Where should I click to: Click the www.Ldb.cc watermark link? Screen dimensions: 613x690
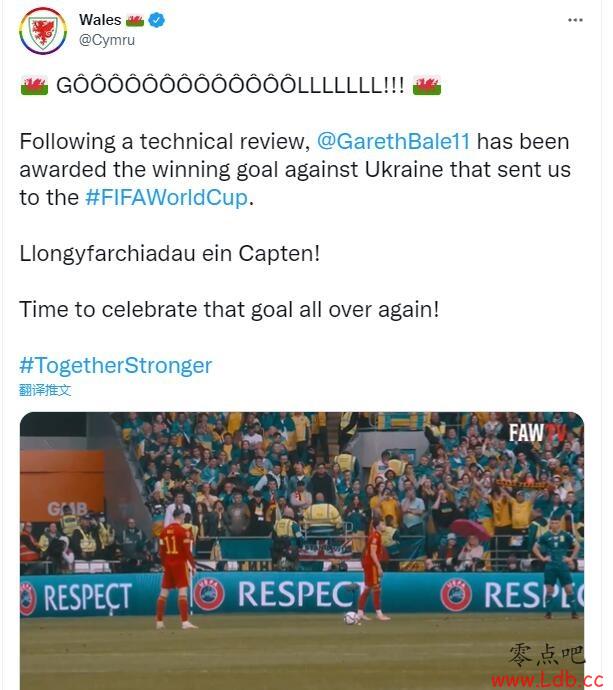click(x=547, y=680)
